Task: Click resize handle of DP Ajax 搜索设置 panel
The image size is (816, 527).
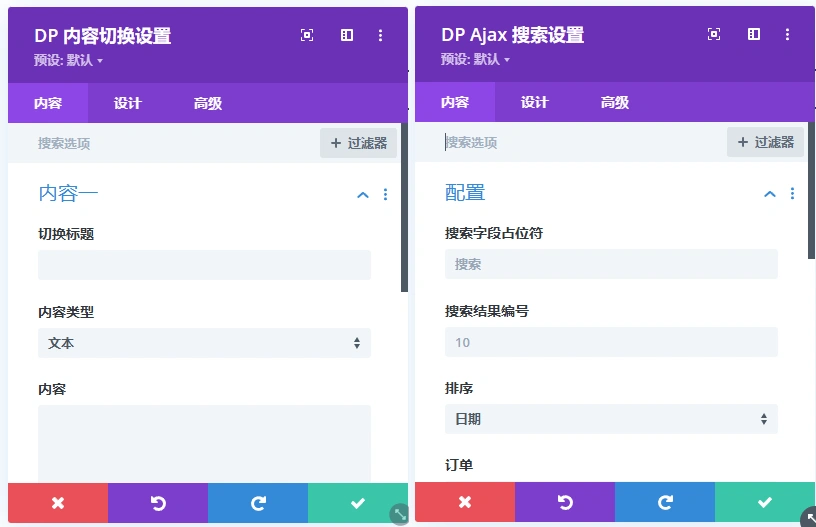Action: click(809, 517)
